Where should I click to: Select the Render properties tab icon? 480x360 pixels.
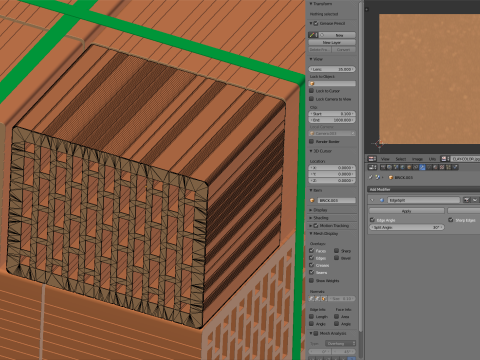point(383,167)
